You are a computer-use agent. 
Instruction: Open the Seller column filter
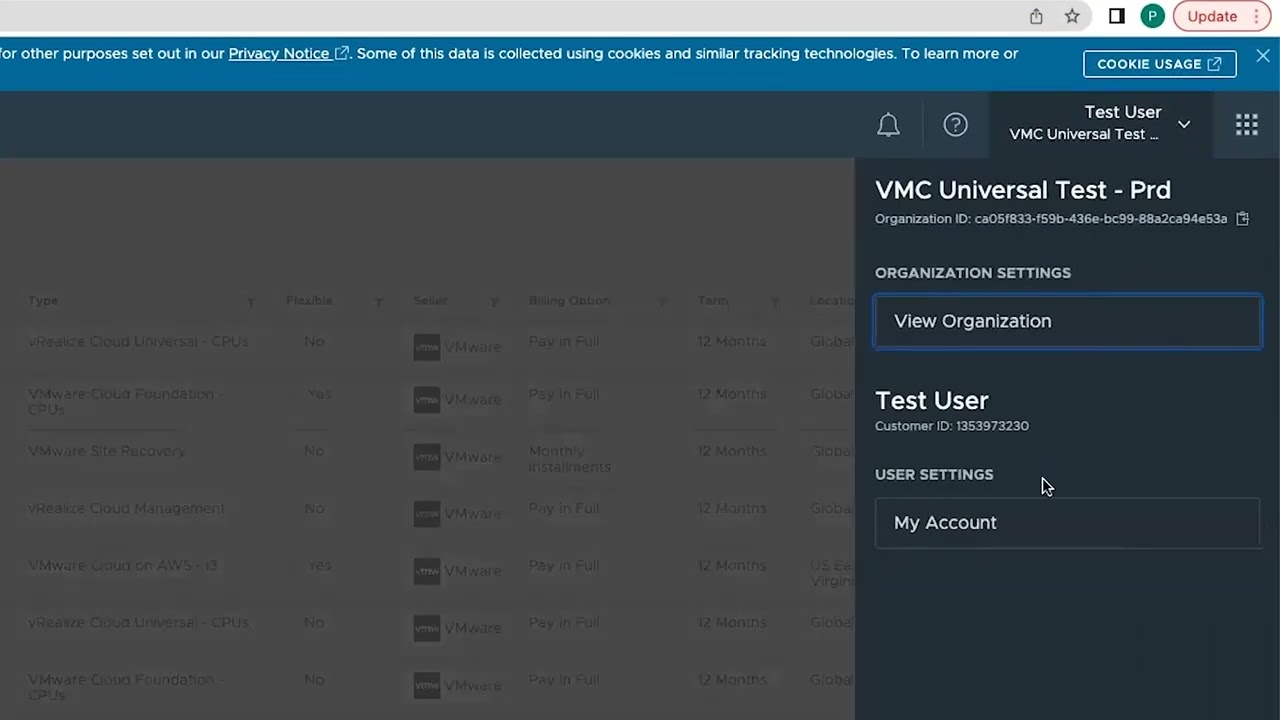(494, 302)
